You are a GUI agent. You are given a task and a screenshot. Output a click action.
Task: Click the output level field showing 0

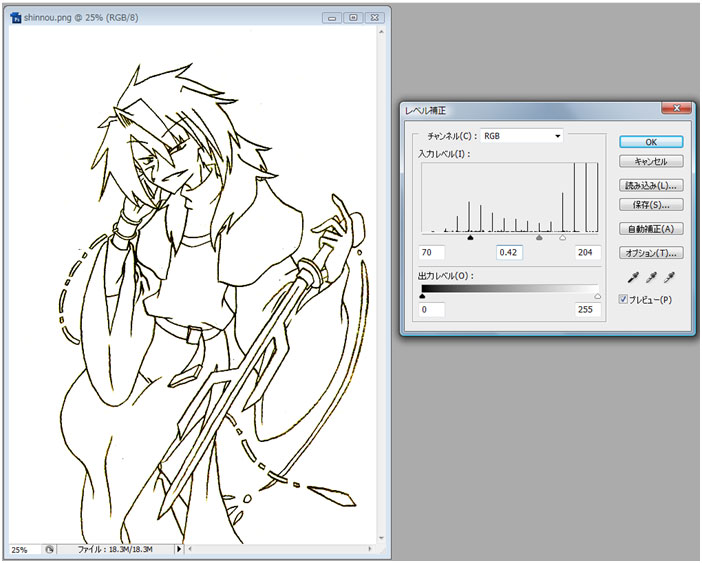pyautogui.click(x=432, y=310)
